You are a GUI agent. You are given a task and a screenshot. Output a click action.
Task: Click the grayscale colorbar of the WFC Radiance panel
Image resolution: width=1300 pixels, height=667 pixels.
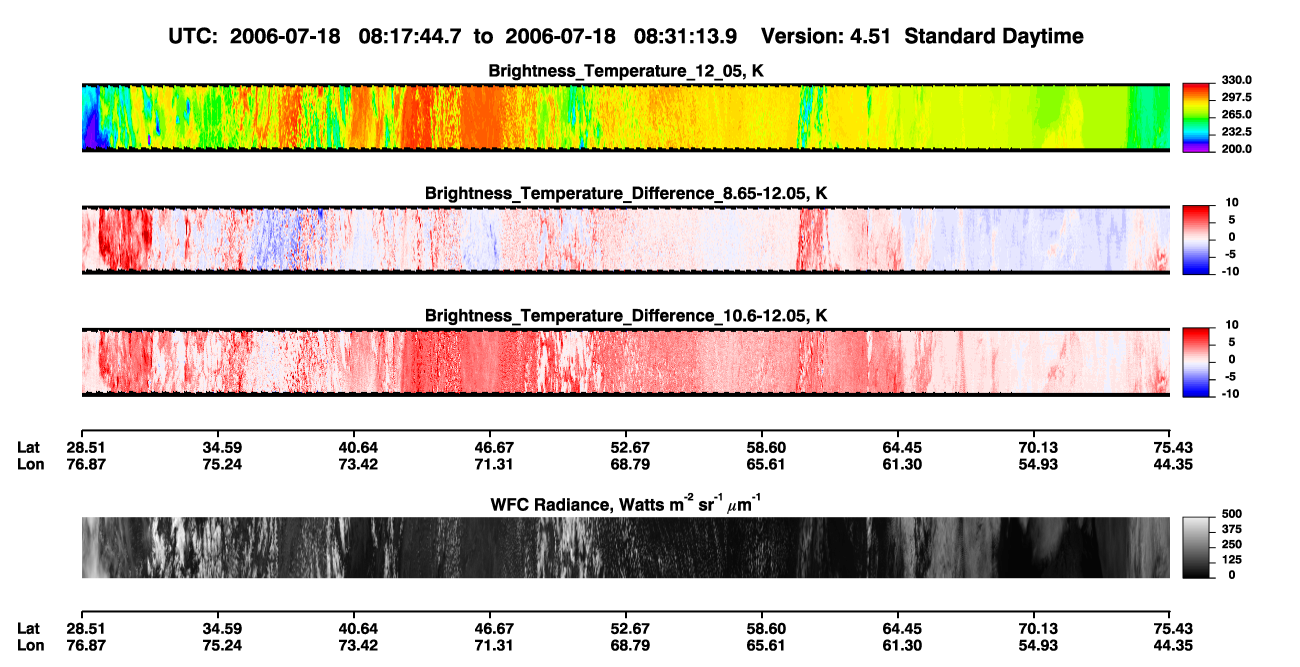pyautogui.click(x=1197, y=548)
